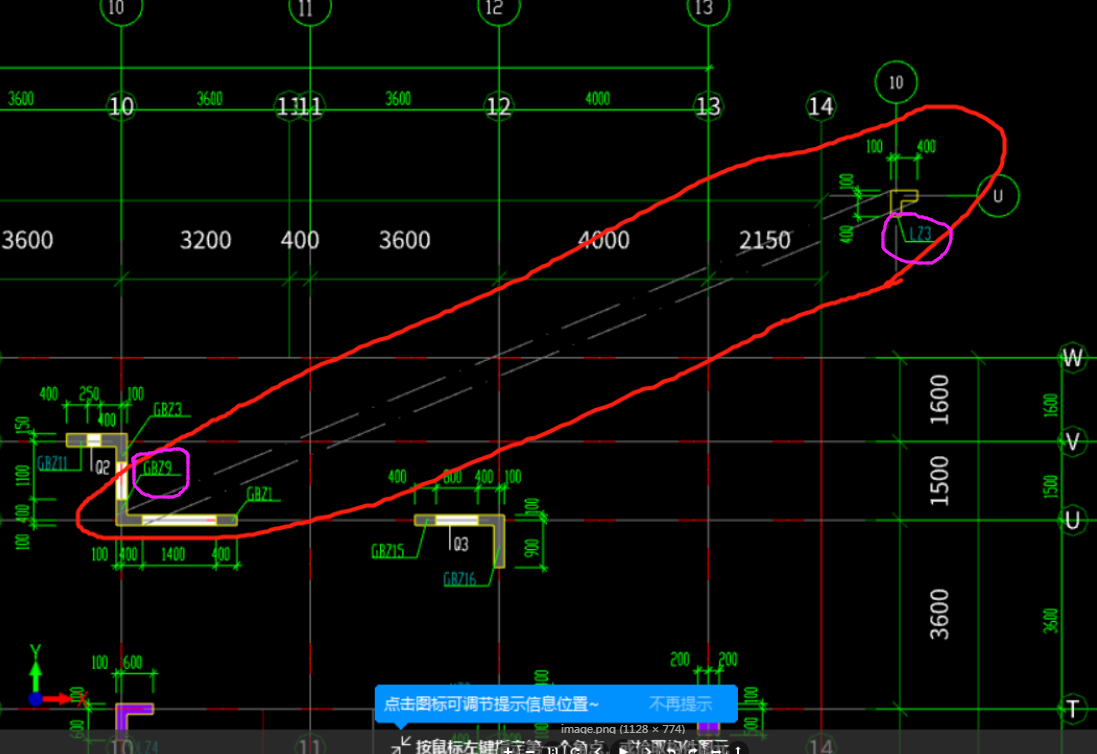Click the circled U axis bubble near LZ3

[x=998, y=196]
